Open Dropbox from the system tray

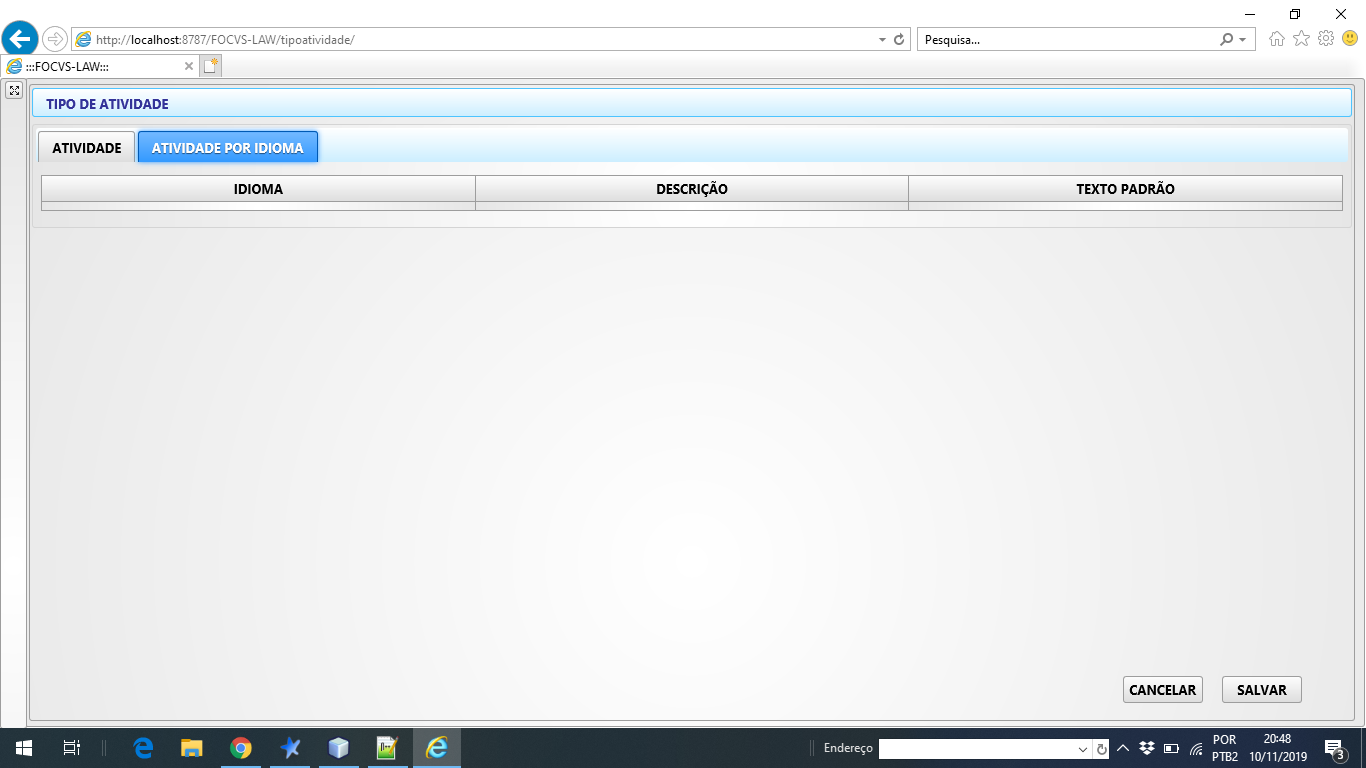pos(1147,748)
